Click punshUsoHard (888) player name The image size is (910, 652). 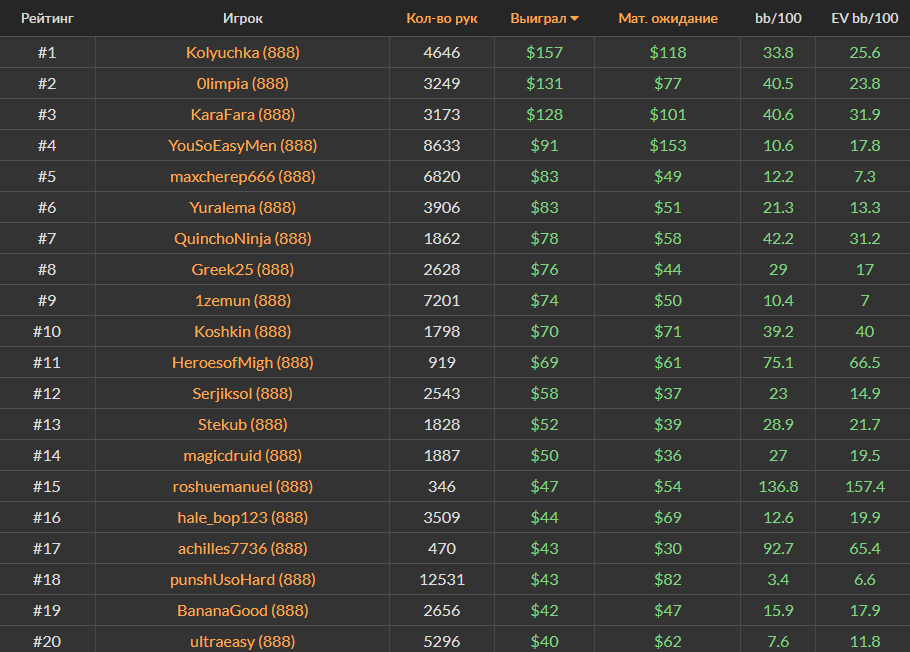[242, 580]
